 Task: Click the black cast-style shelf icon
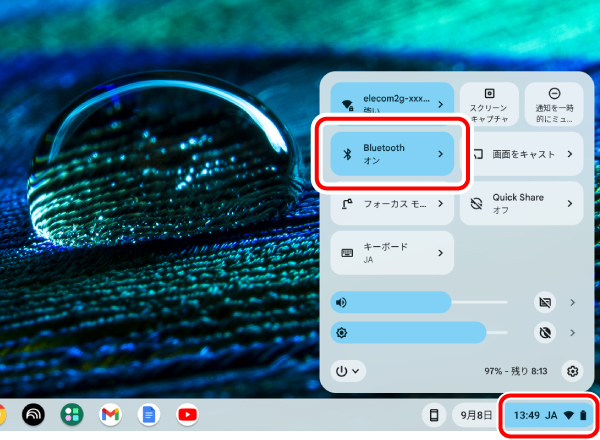33,413
